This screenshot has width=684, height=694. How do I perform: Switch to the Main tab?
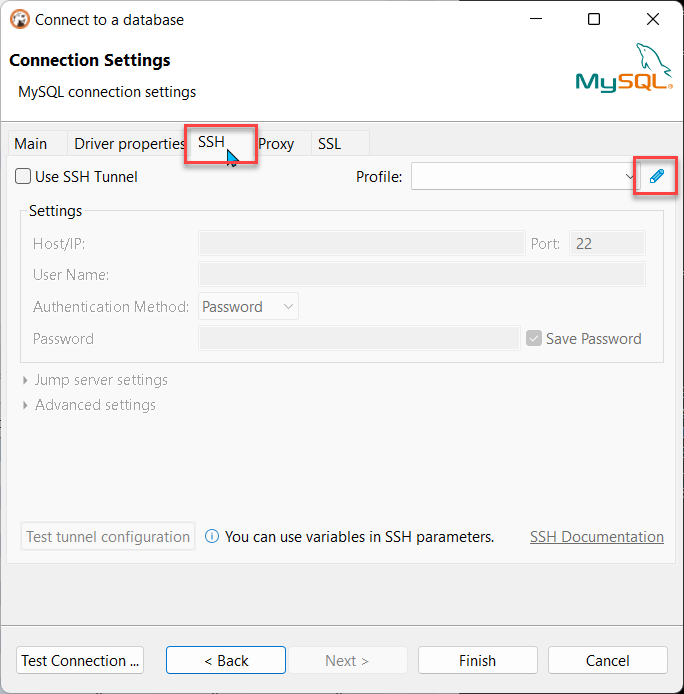pos(30,144)
